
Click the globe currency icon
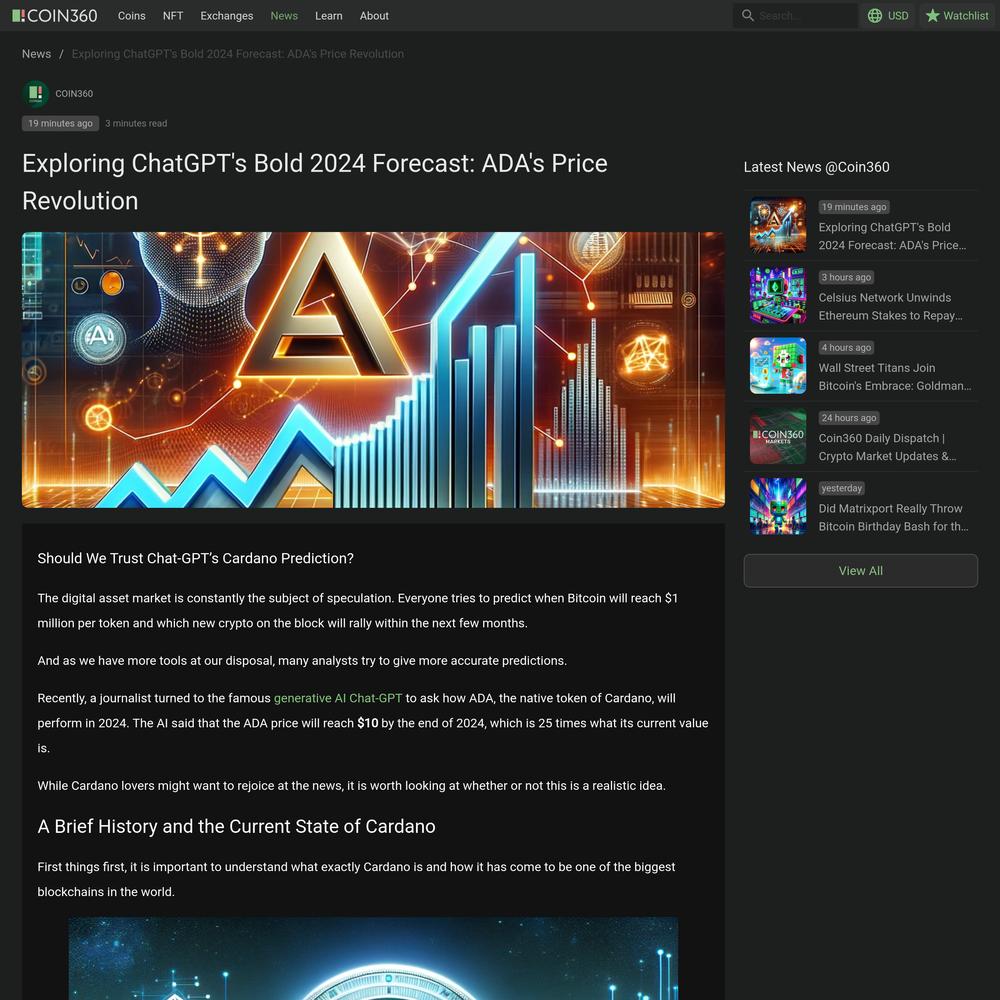click(x=875, y=15)
